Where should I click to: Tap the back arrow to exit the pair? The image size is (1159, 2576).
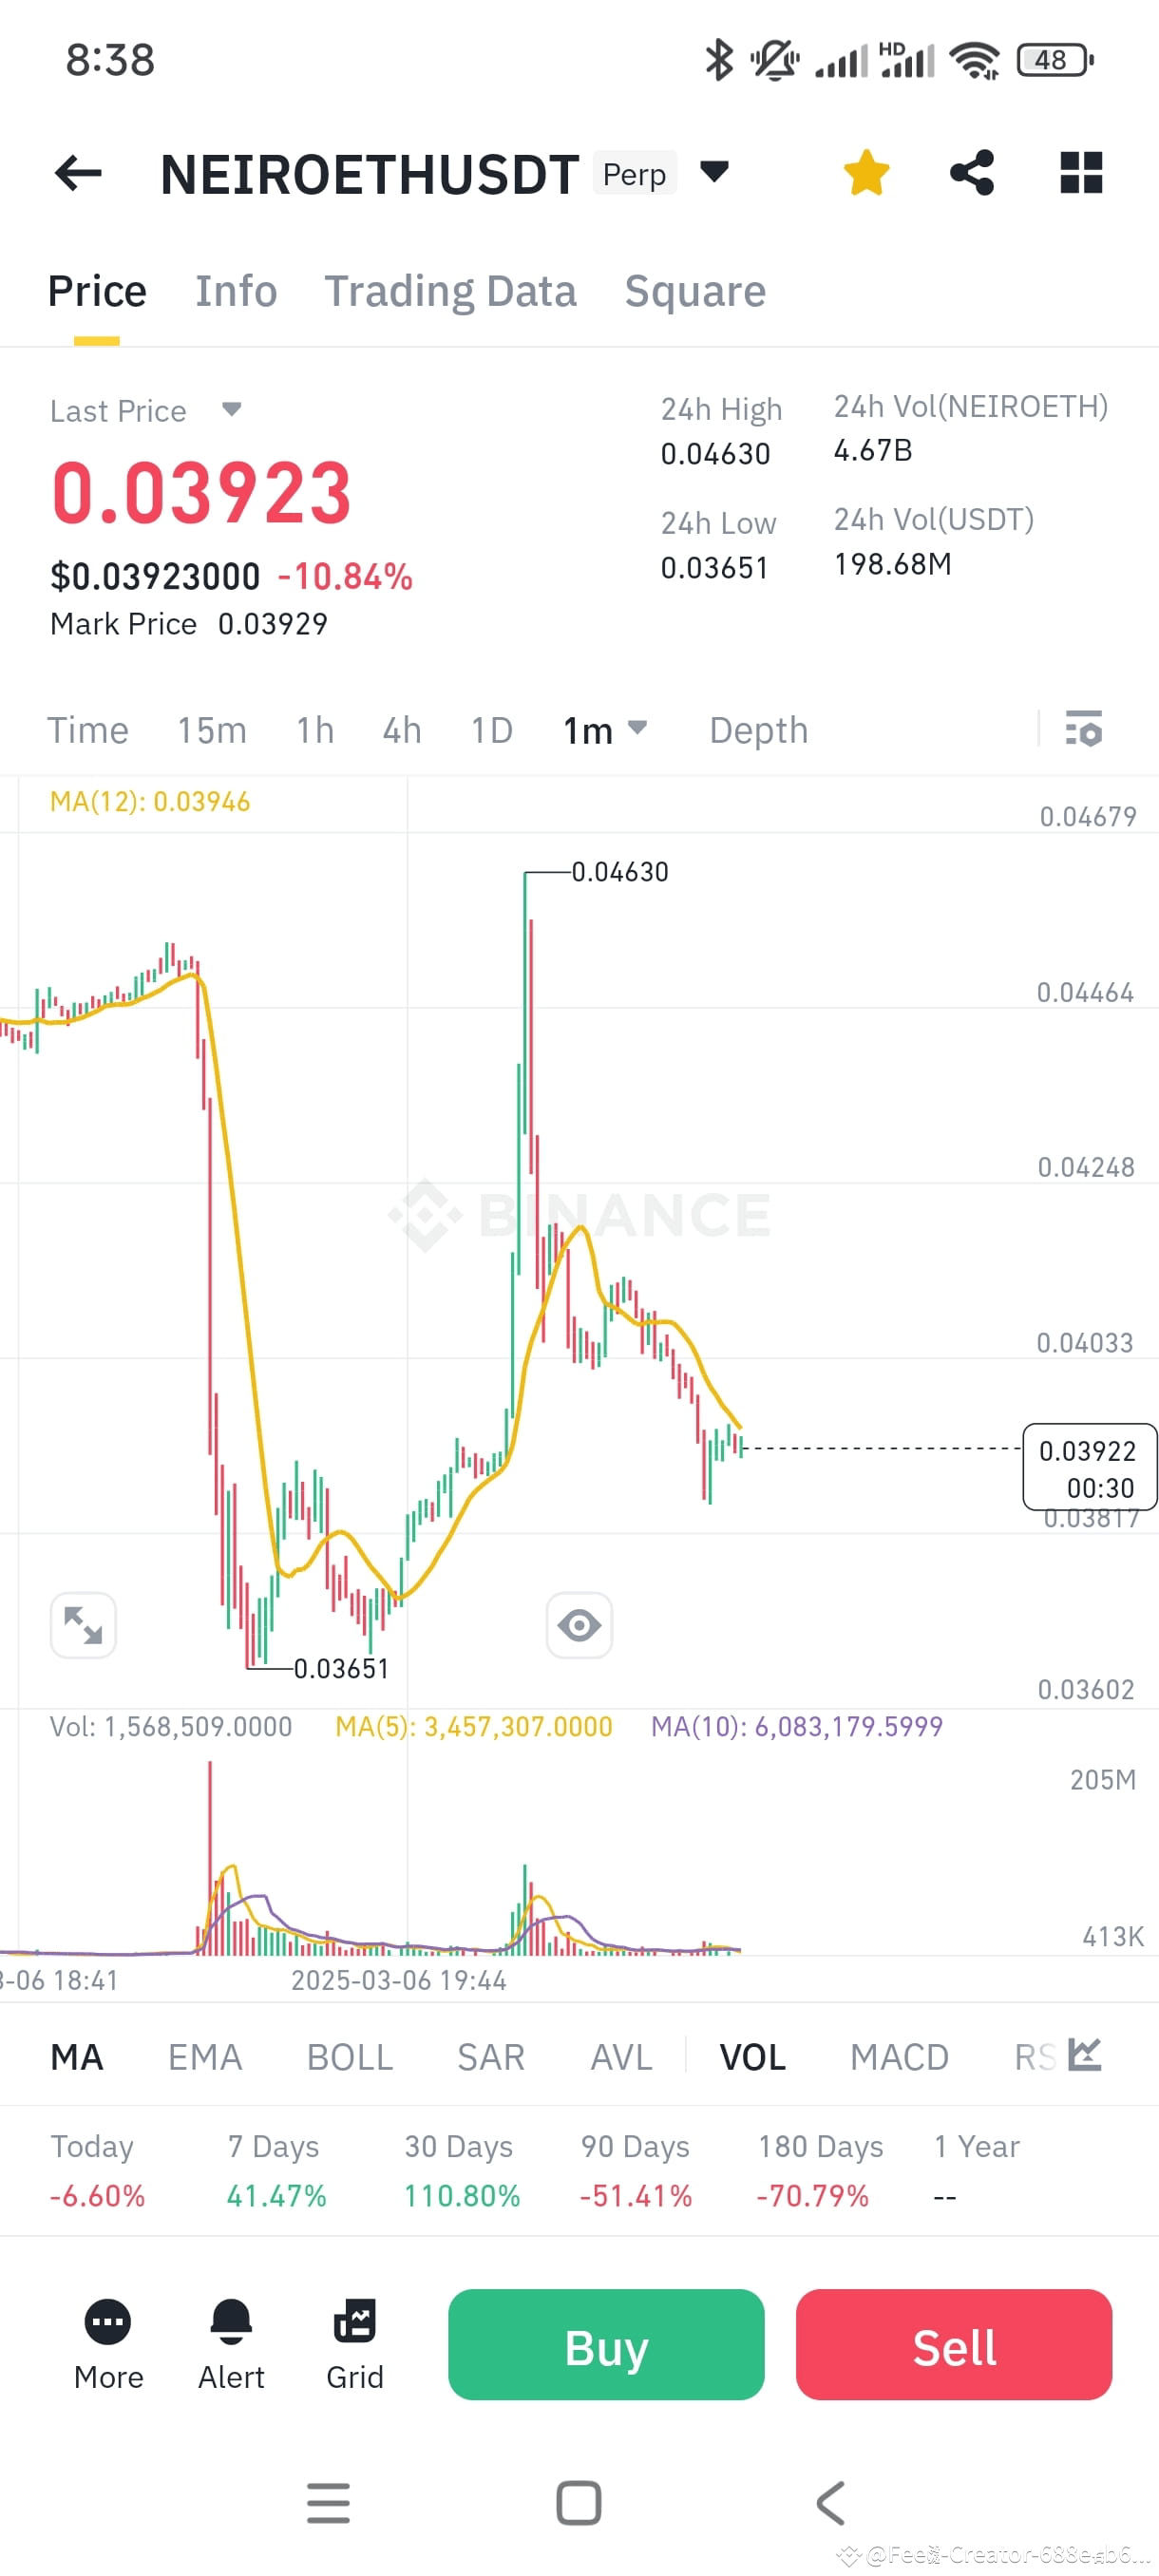click(x=76, y=172)
